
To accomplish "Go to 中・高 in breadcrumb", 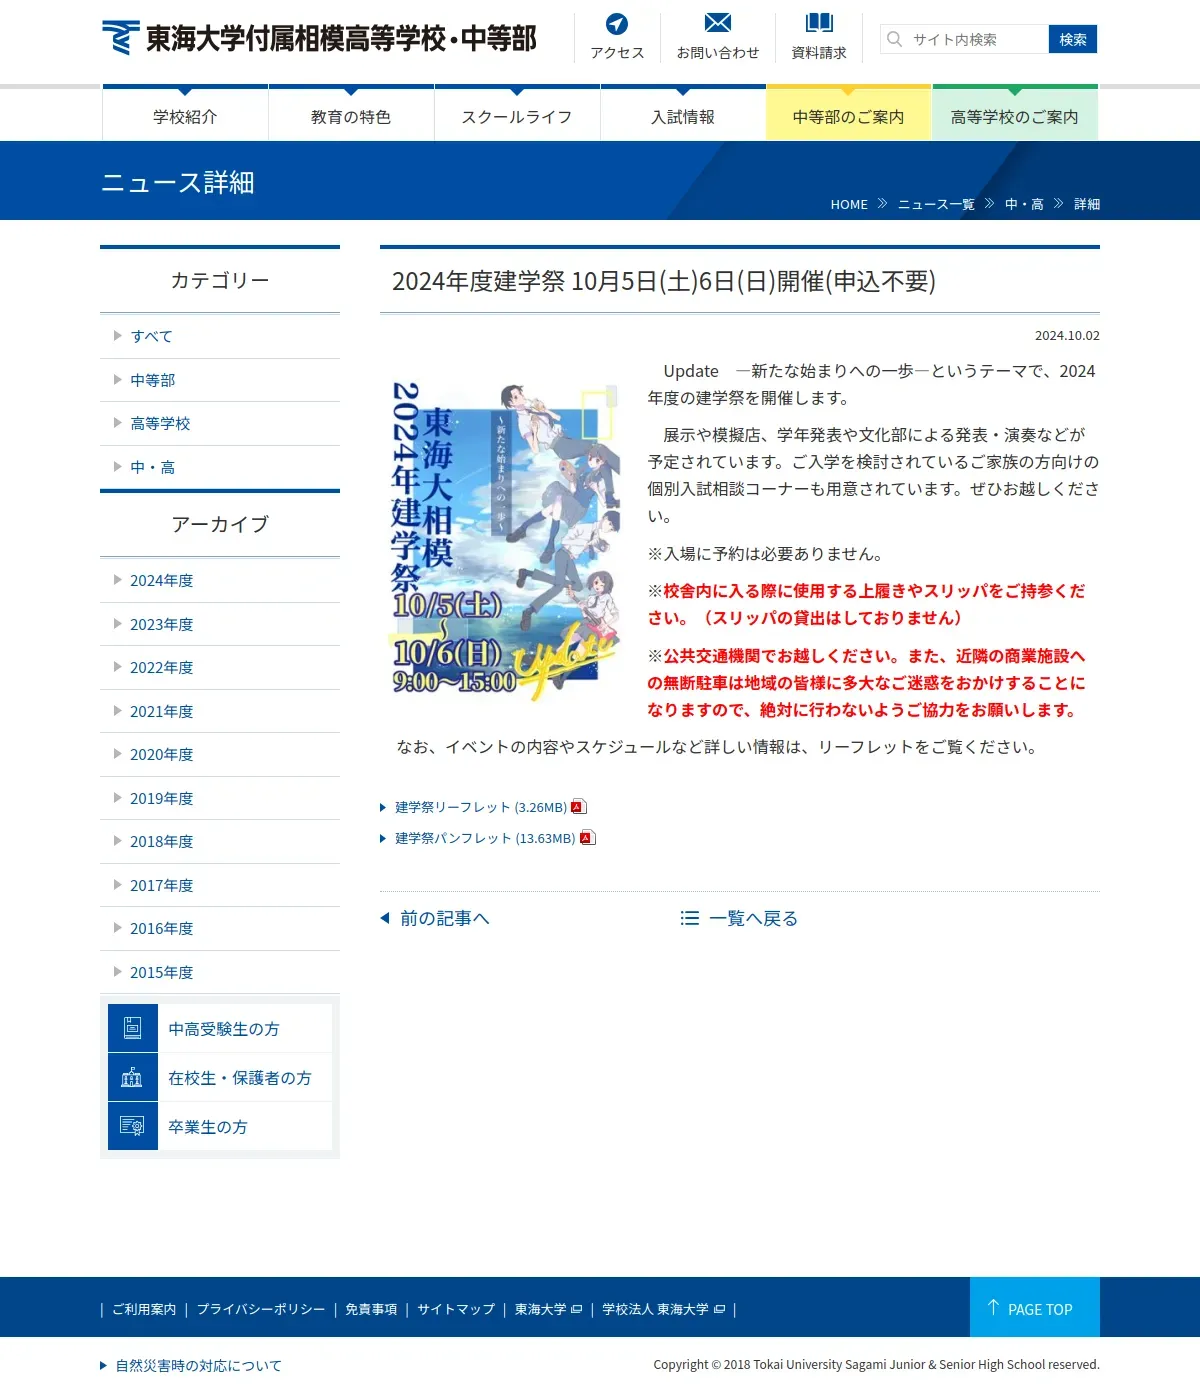I will 1024,204.
